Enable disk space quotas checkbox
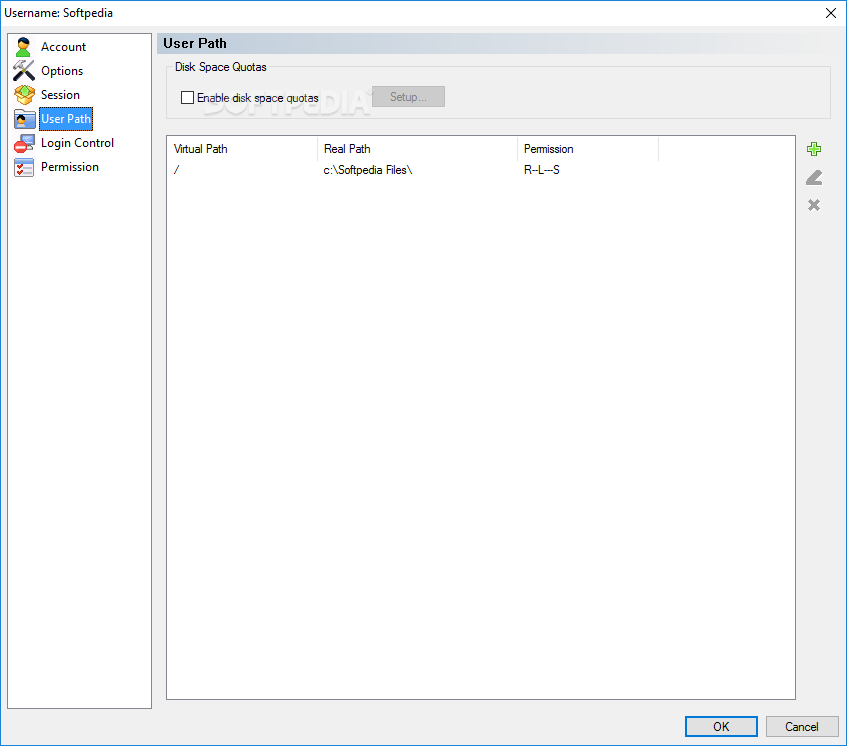The height and width of the screenshot is (746, 847). click(187, 98)
